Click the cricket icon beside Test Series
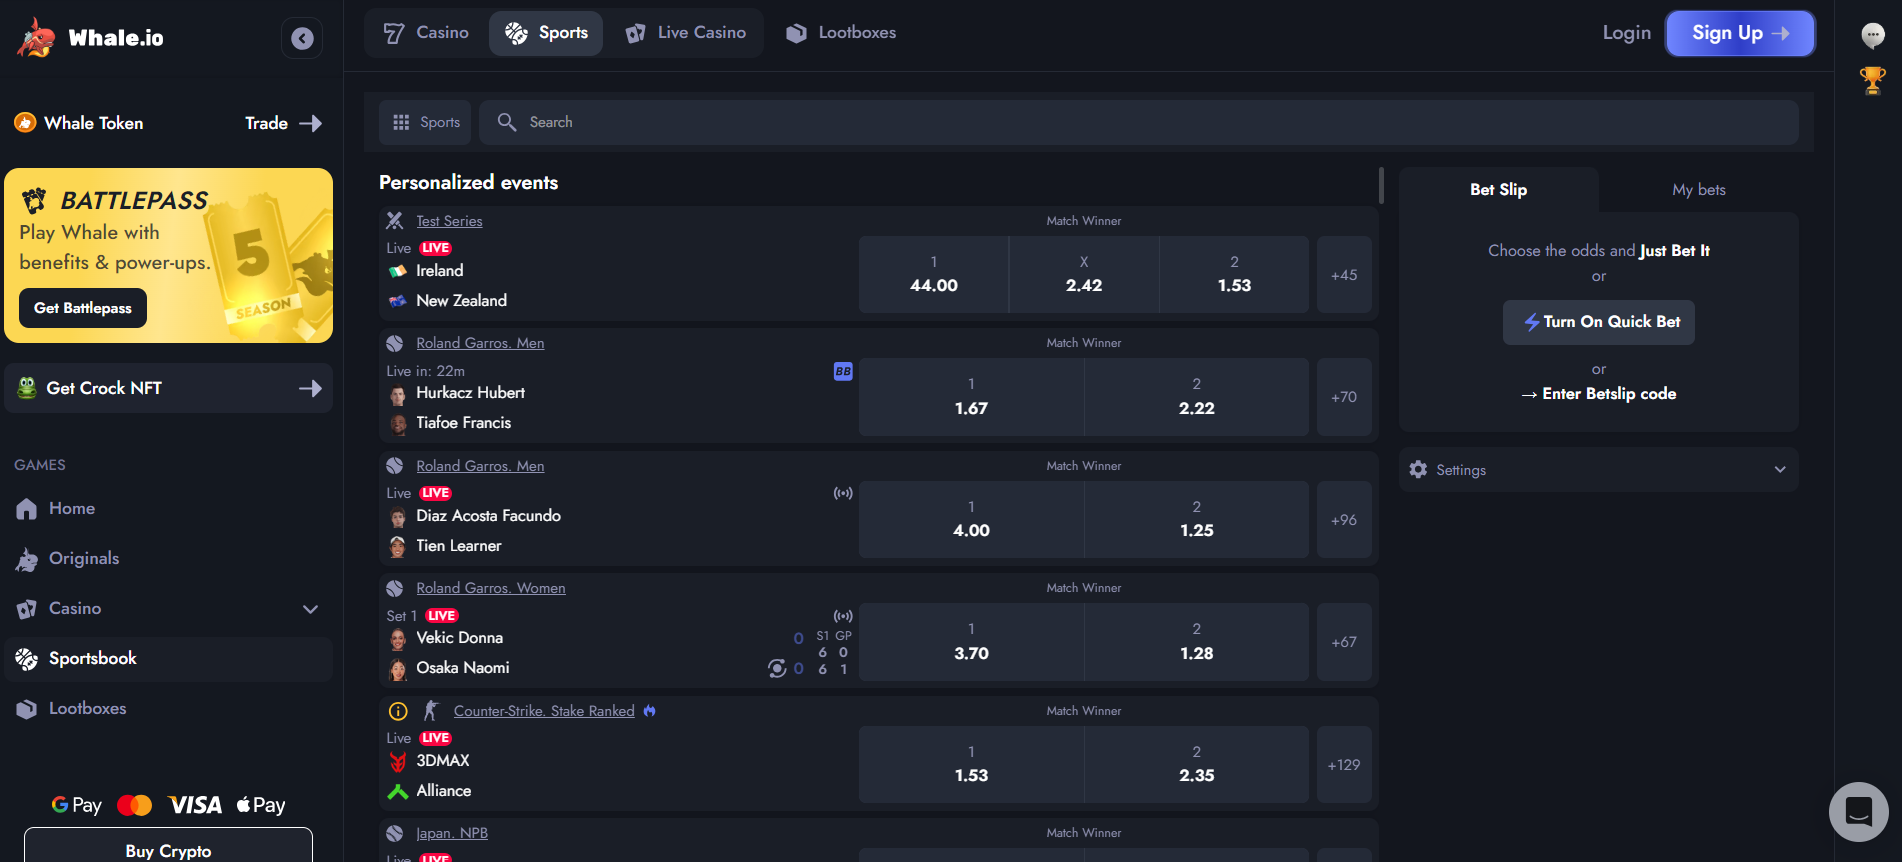The width and height of the screenshot is (1902, 862). [395, 221]
